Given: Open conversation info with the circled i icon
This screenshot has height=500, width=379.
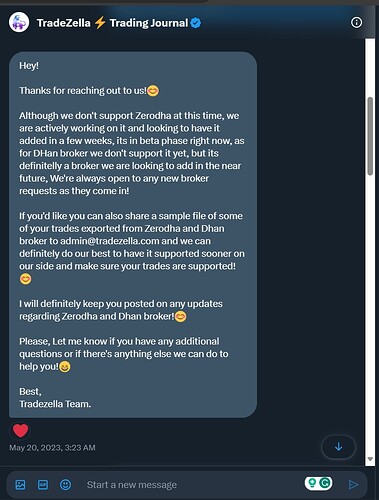Looking at the screenshot, I should pos(356,23).
